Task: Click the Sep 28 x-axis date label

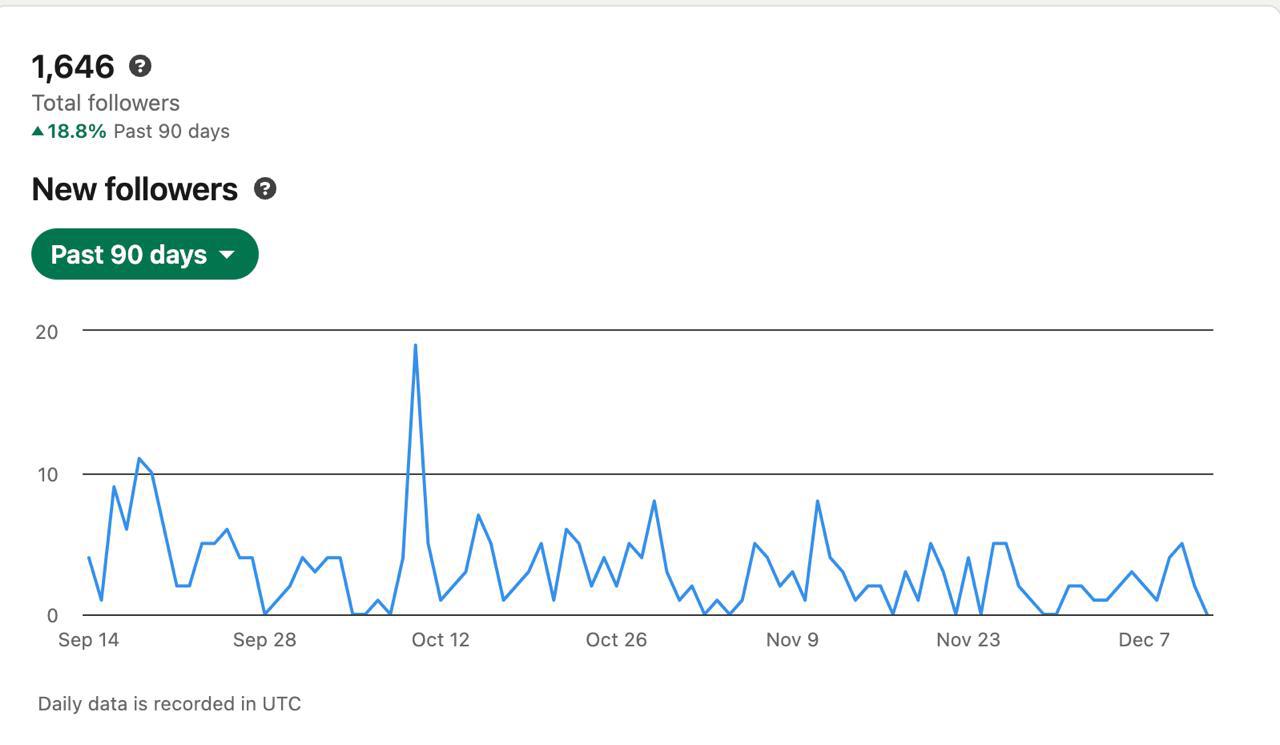Action: [264, 640]
